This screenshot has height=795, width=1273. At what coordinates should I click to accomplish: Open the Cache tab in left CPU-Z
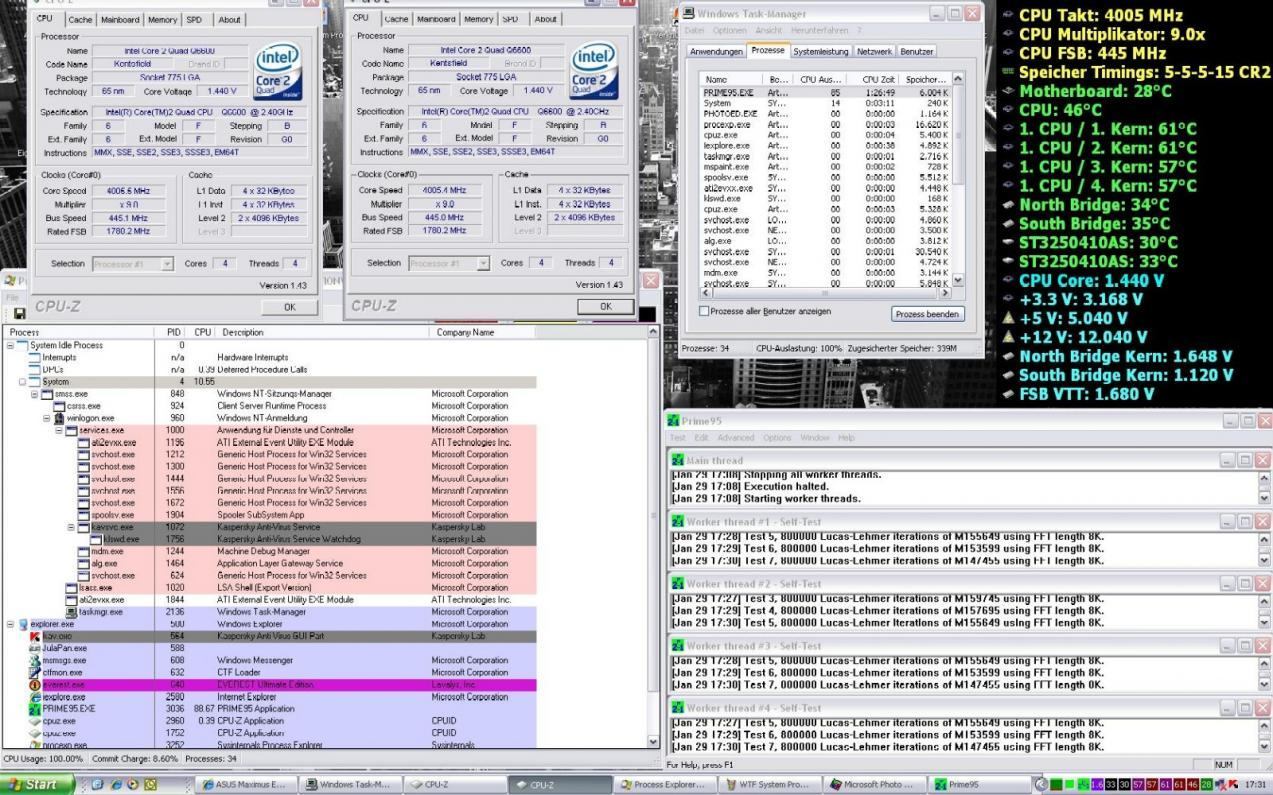(79, 19)
